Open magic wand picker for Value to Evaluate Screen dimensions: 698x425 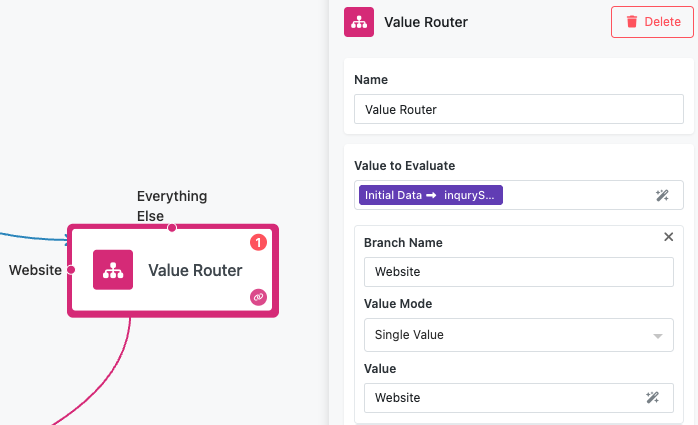[x=662, y=196]
